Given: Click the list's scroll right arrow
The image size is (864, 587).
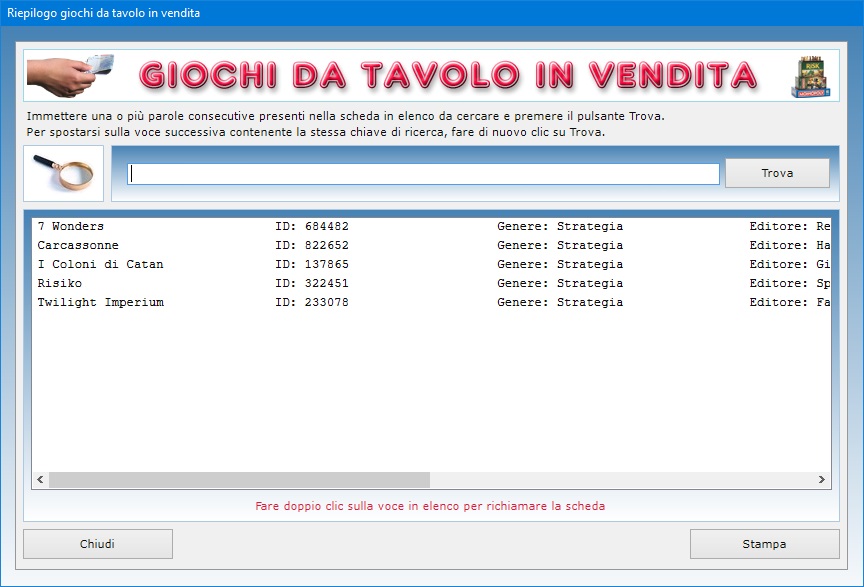Looking at the screenshot, I should pos(822,480).
